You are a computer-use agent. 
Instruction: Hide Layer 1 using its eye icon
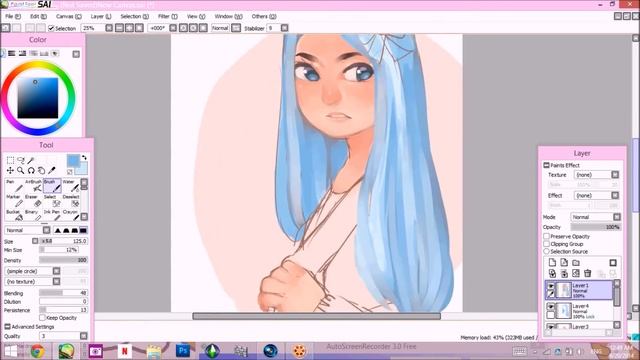pyautogui.click(x=551, y=286)
